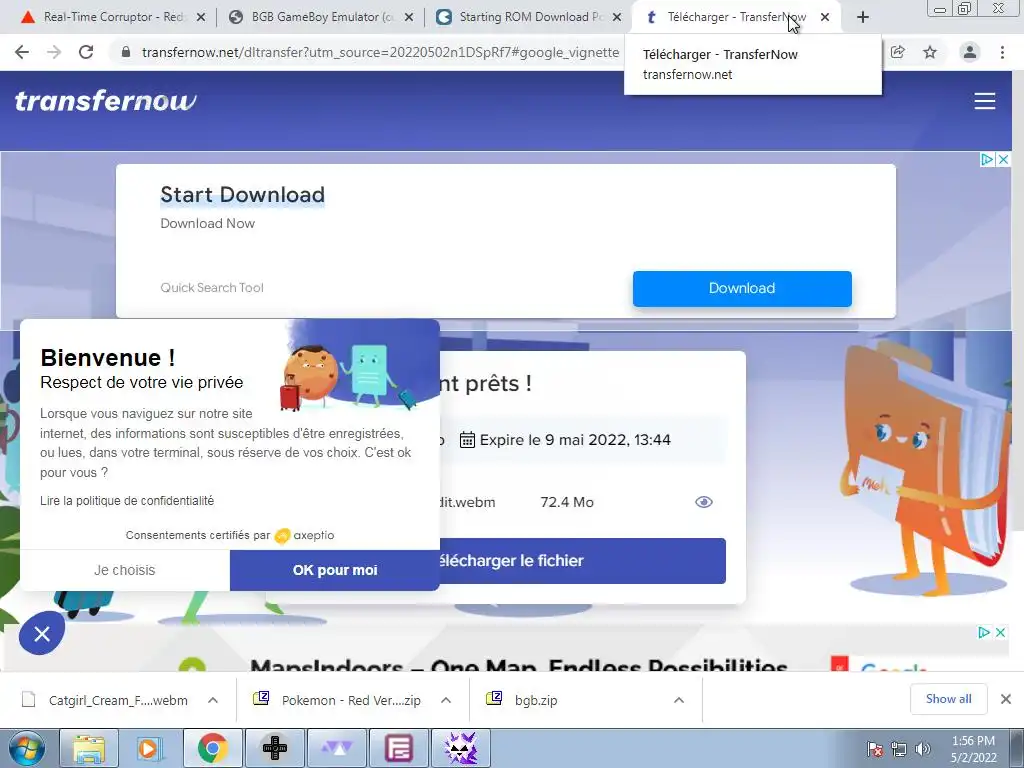Click the axeptio certification logo

(x=304, y=536)
